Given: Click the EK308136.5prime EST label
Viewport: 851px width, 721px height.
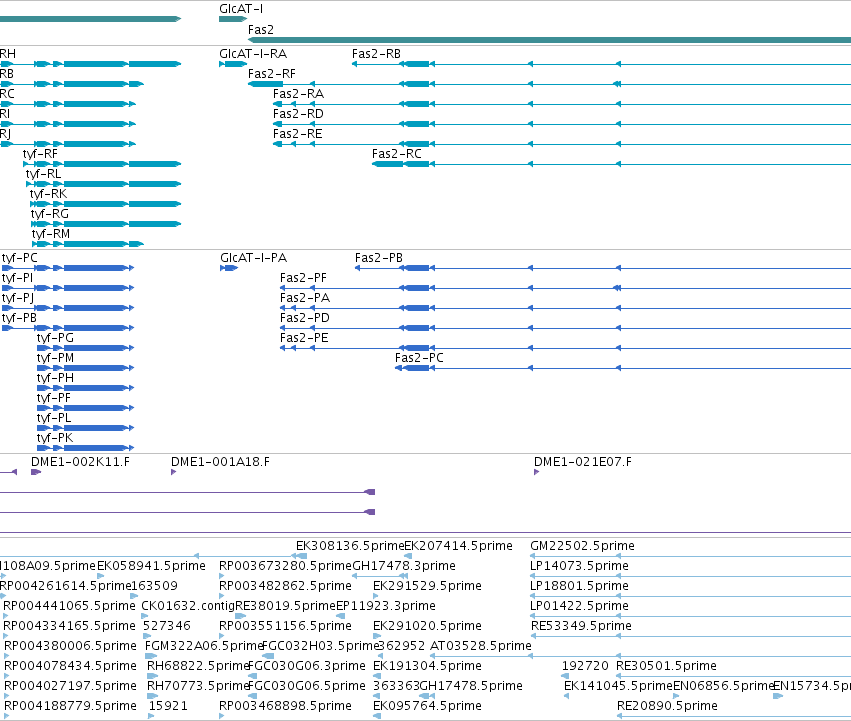Looking at the screenshot, I should (x=350, y=546).
